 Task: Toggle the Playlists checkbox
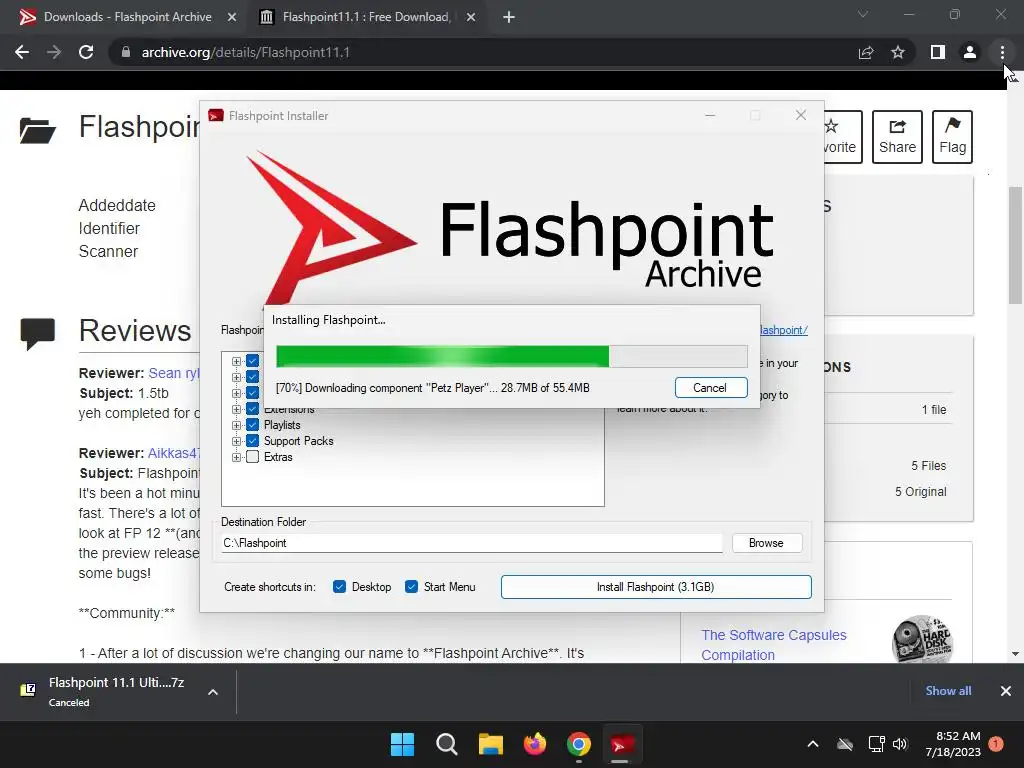(x=253, y=425)
